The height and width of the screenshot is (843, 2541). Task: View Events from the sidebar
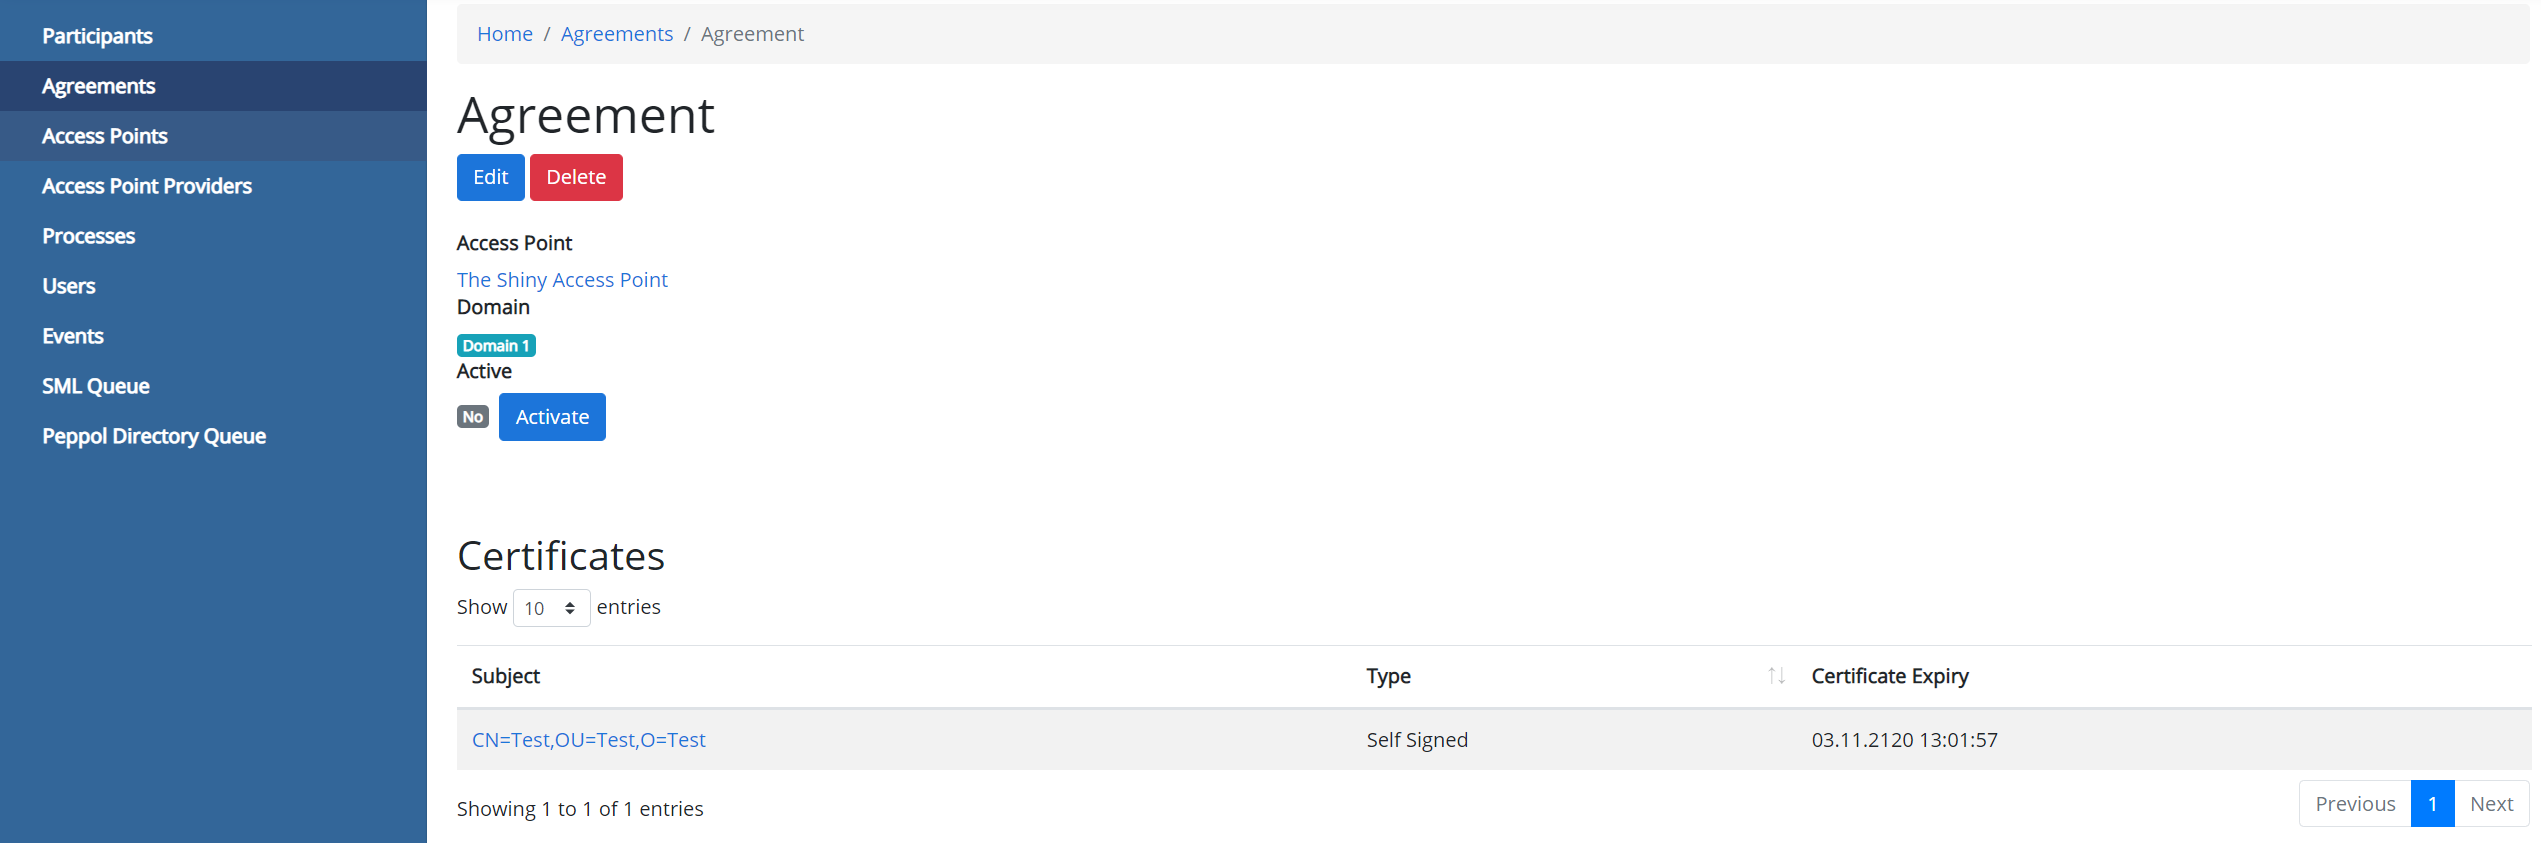pos(72,336)
